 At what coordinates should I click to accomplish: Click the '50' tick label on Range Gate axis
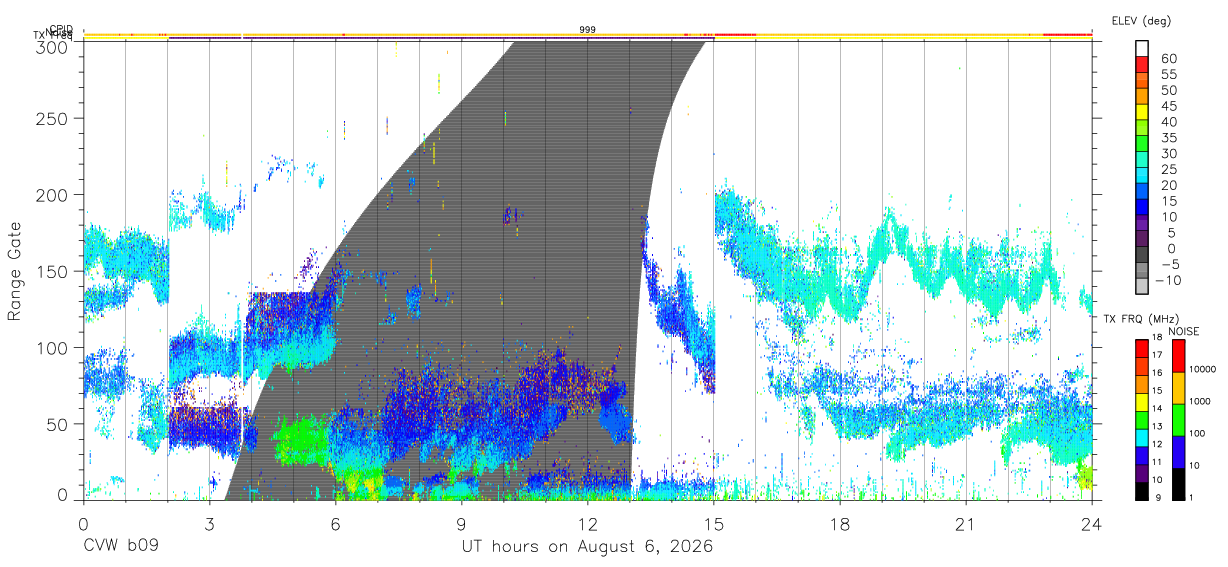(x=58, y=424)
